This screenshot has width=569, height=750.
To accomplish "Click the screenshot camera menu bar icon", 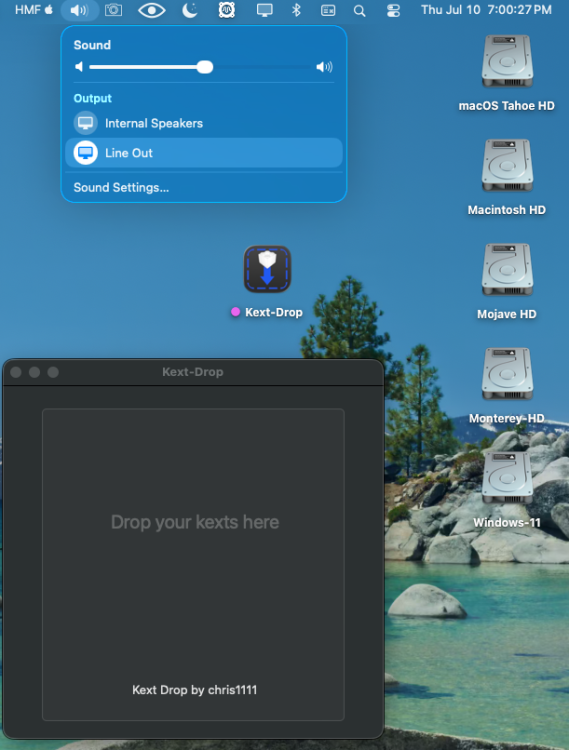I will click(x=113, y=10).
